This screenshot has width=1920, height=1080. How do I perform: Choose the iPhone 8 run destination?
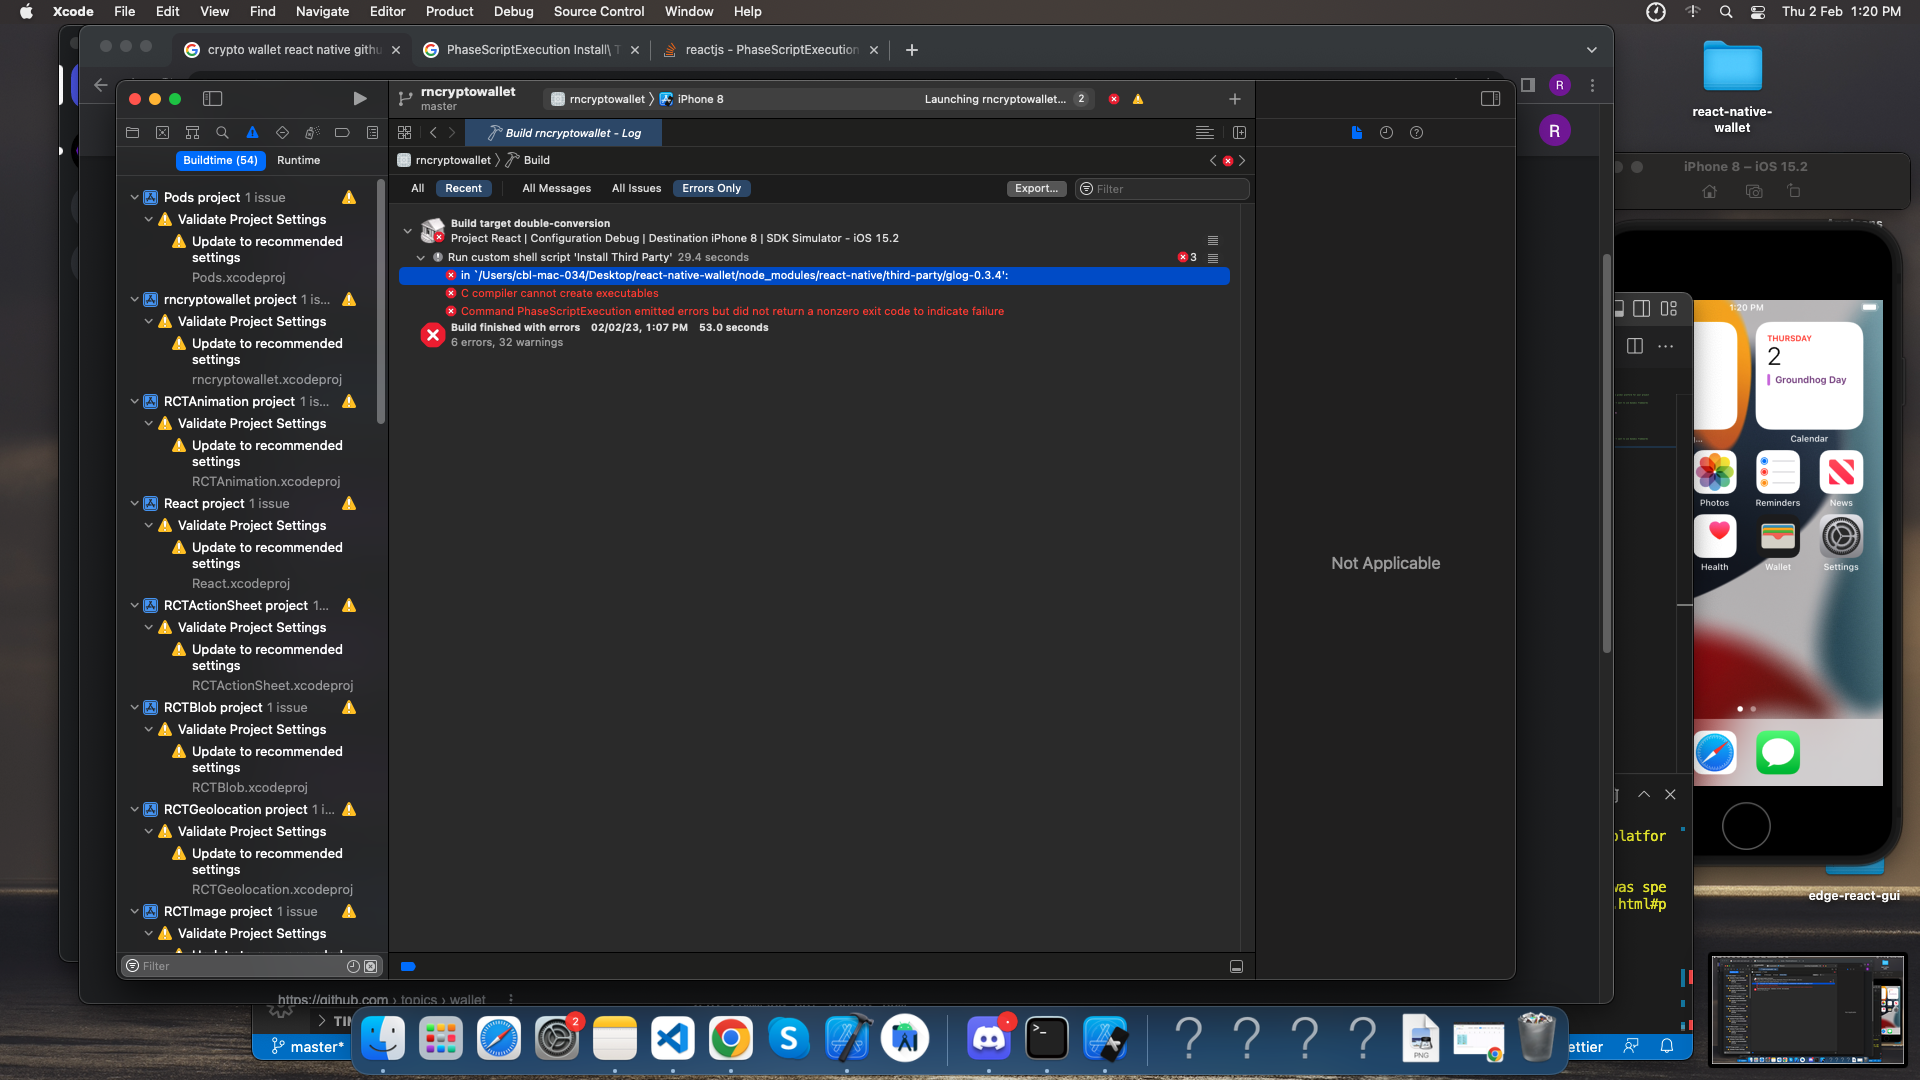pos(699,99)
